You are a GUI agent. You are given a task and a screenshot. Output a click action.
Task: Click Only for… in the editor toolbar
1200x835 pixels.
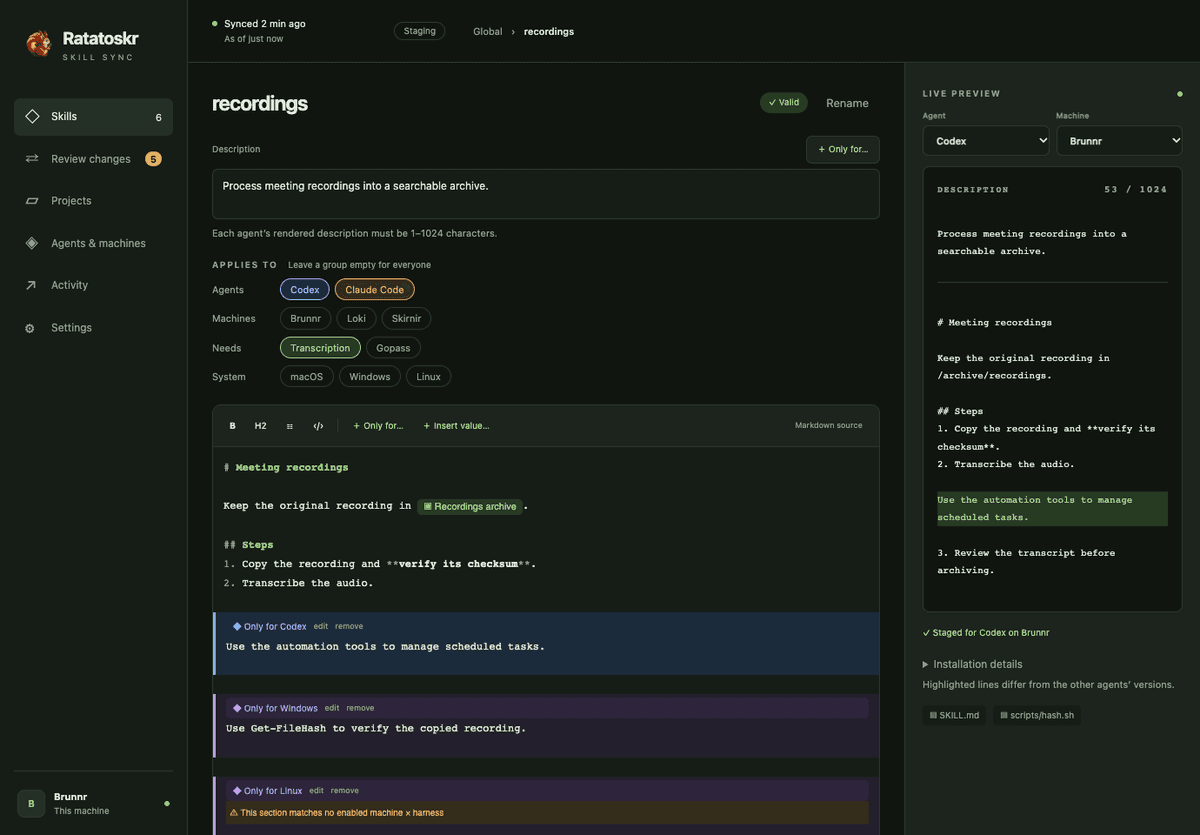pyautogui.click(x=378, y=426)
